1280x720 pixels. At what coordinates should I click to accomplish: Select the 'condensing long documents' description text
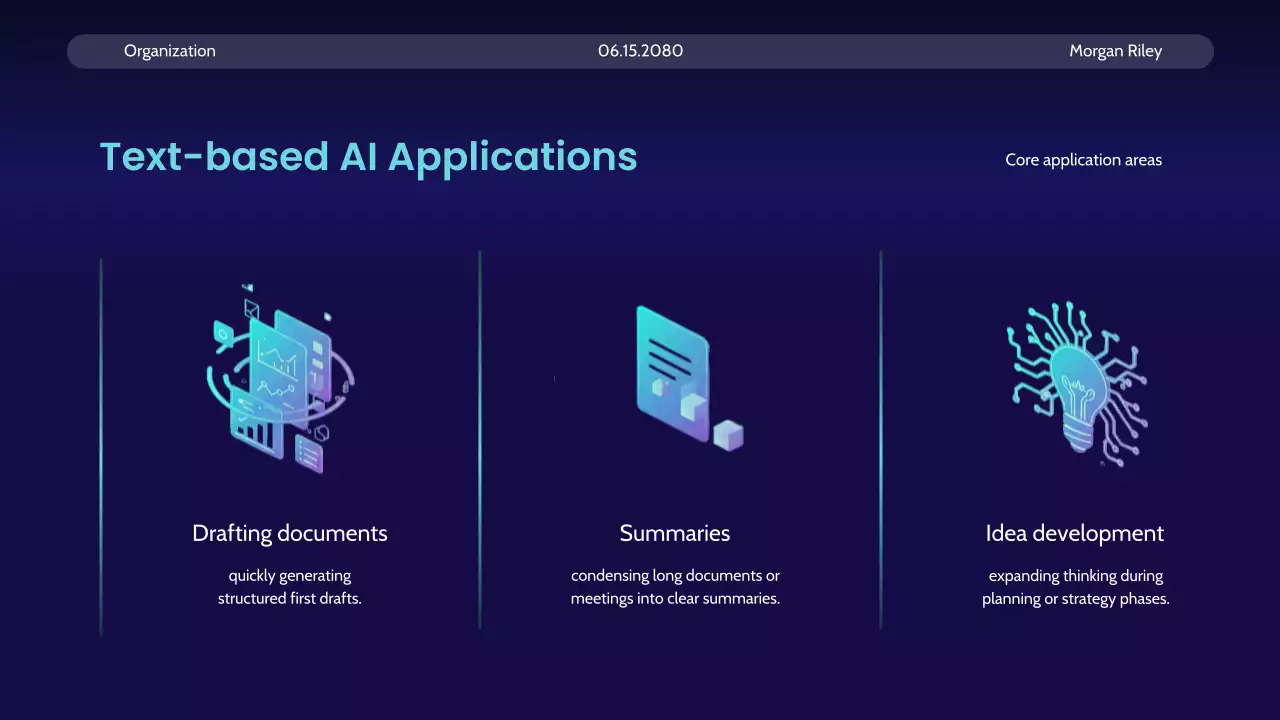675,587
